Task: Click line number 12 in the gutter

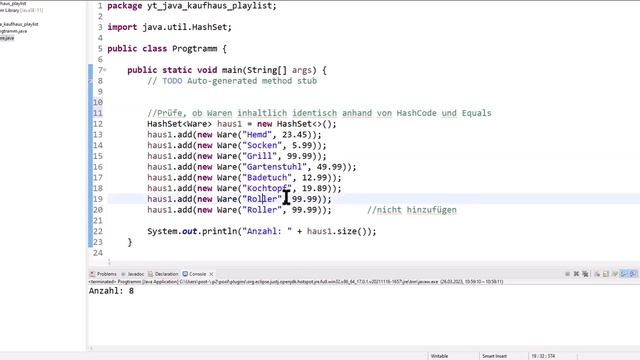Action: (x=98, y=124)
